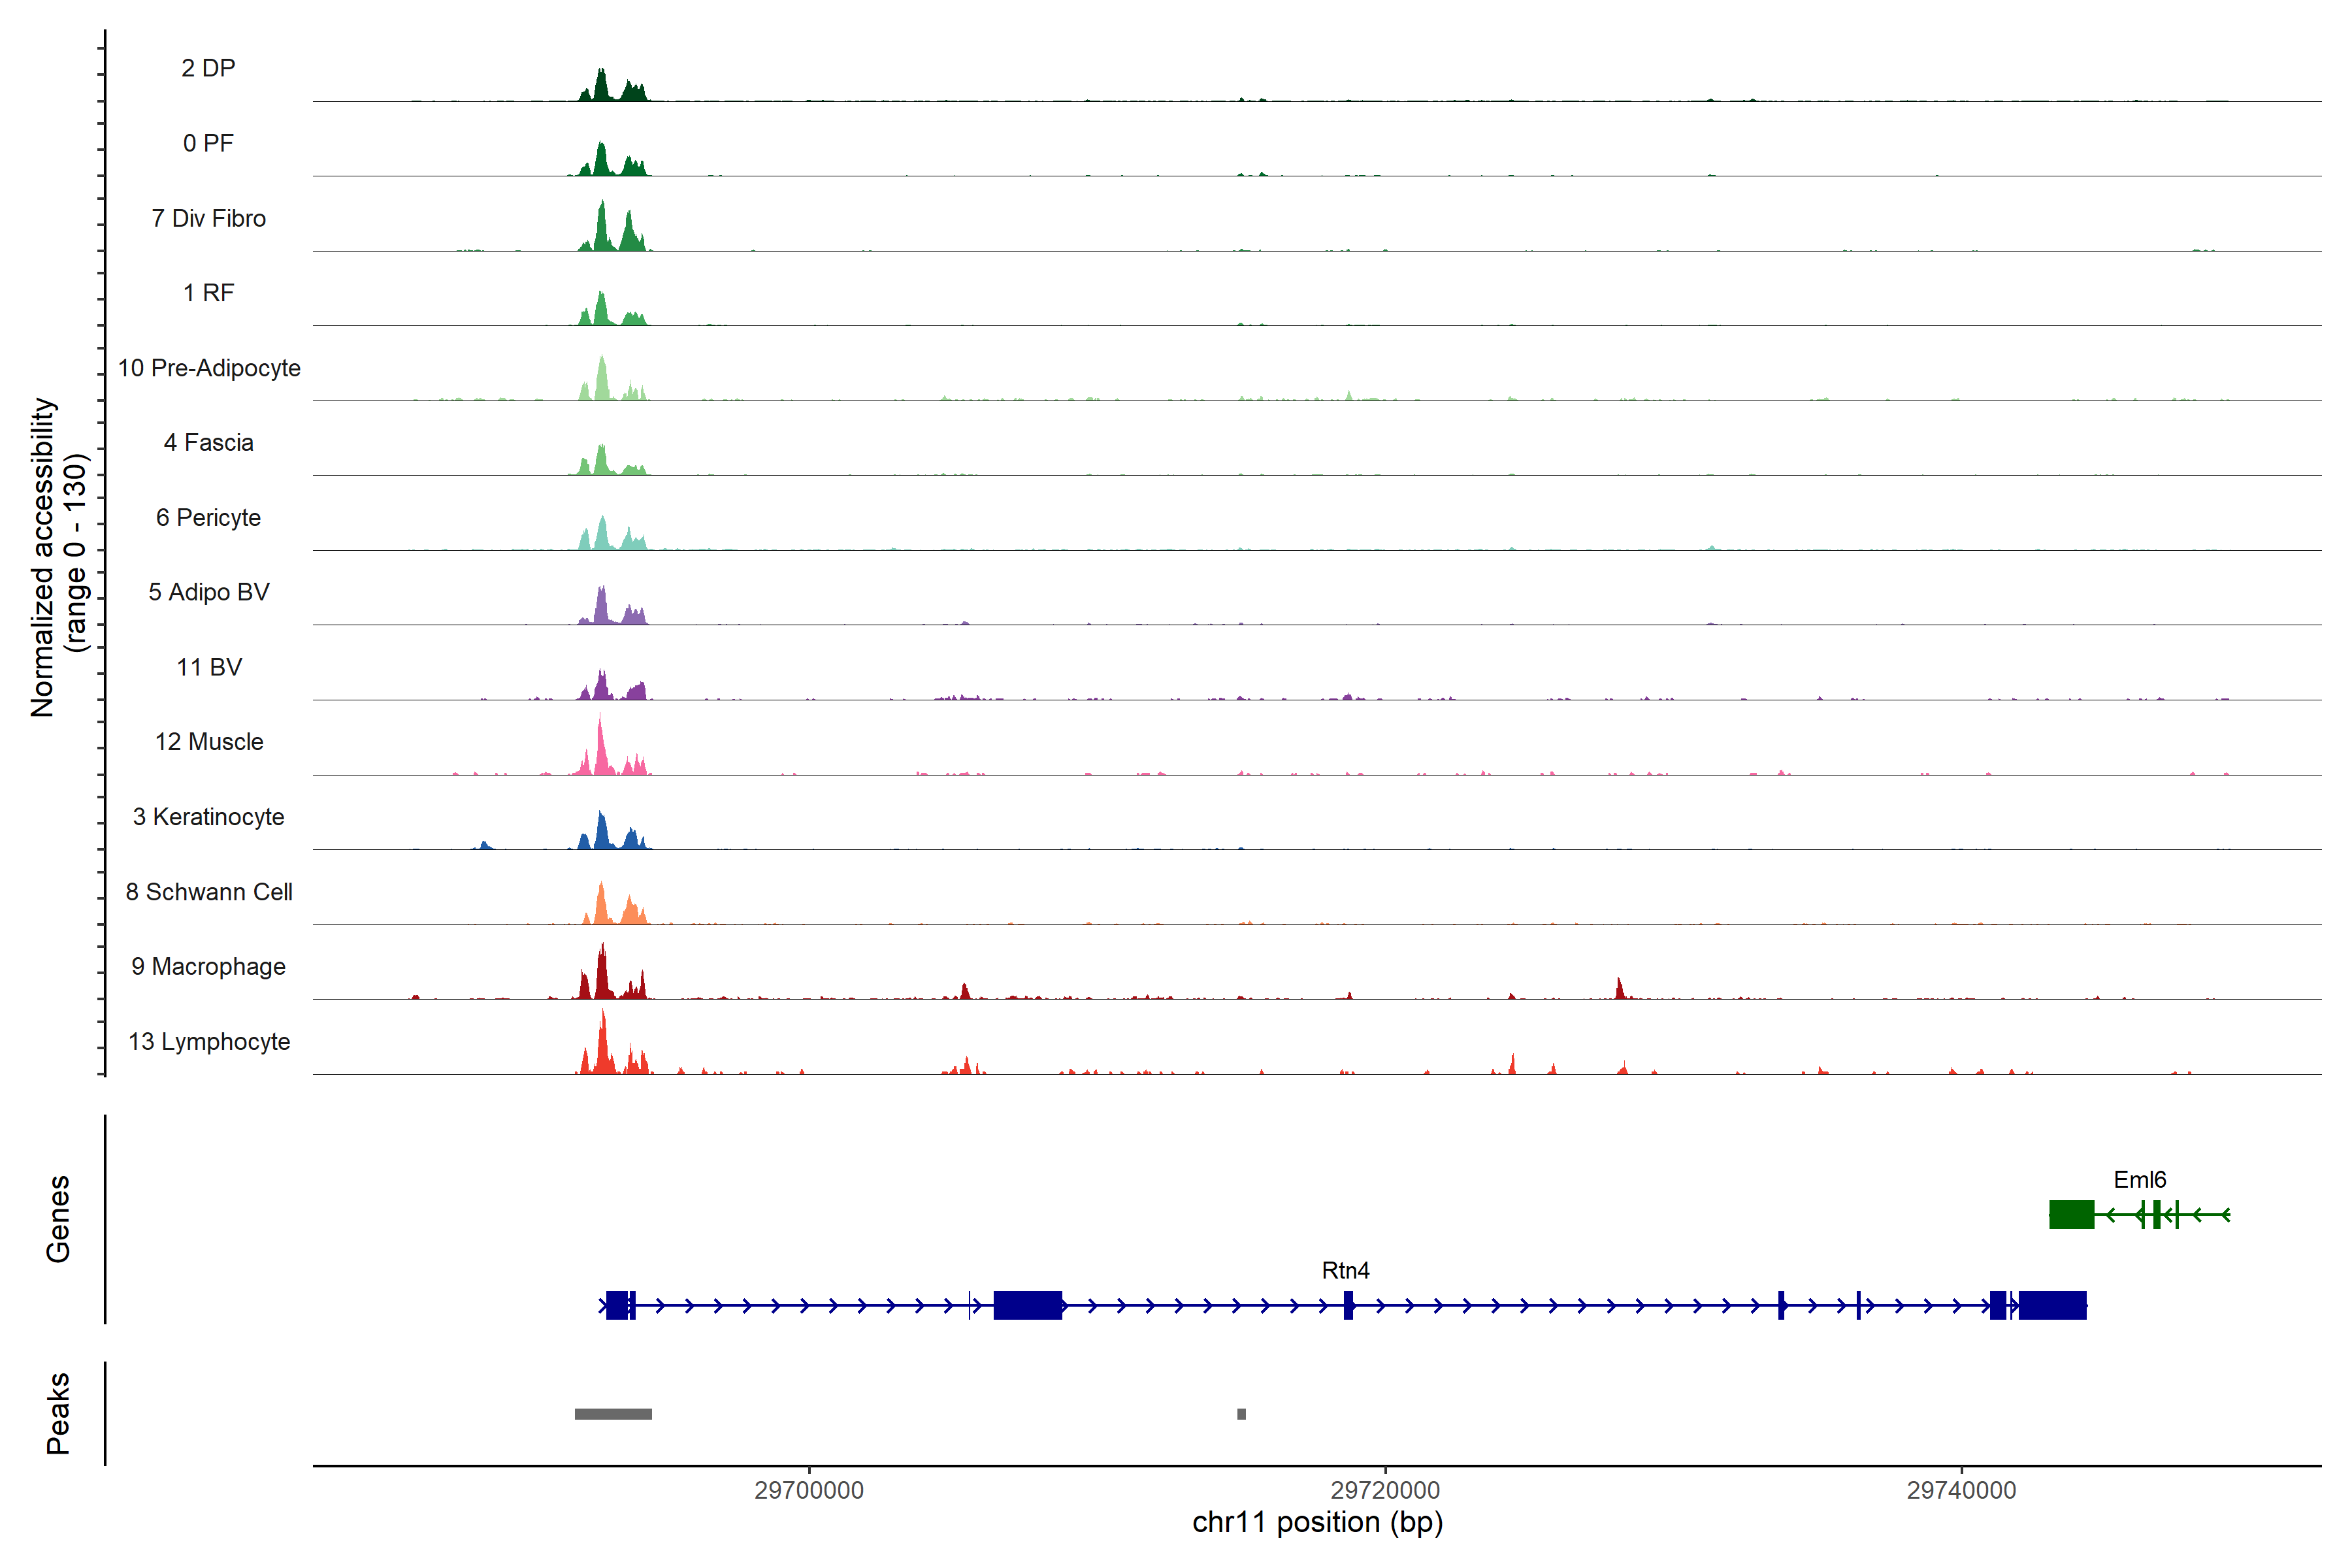Click the 29720000 axis tick label
2352x1568 pixels.
1385,1490
